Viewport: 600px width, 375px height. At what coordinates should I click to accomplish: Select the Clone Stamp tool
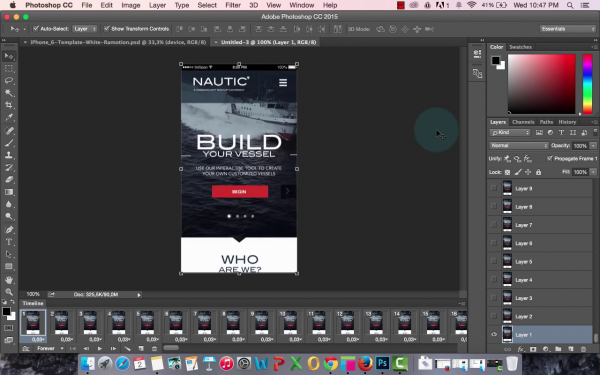9,155
